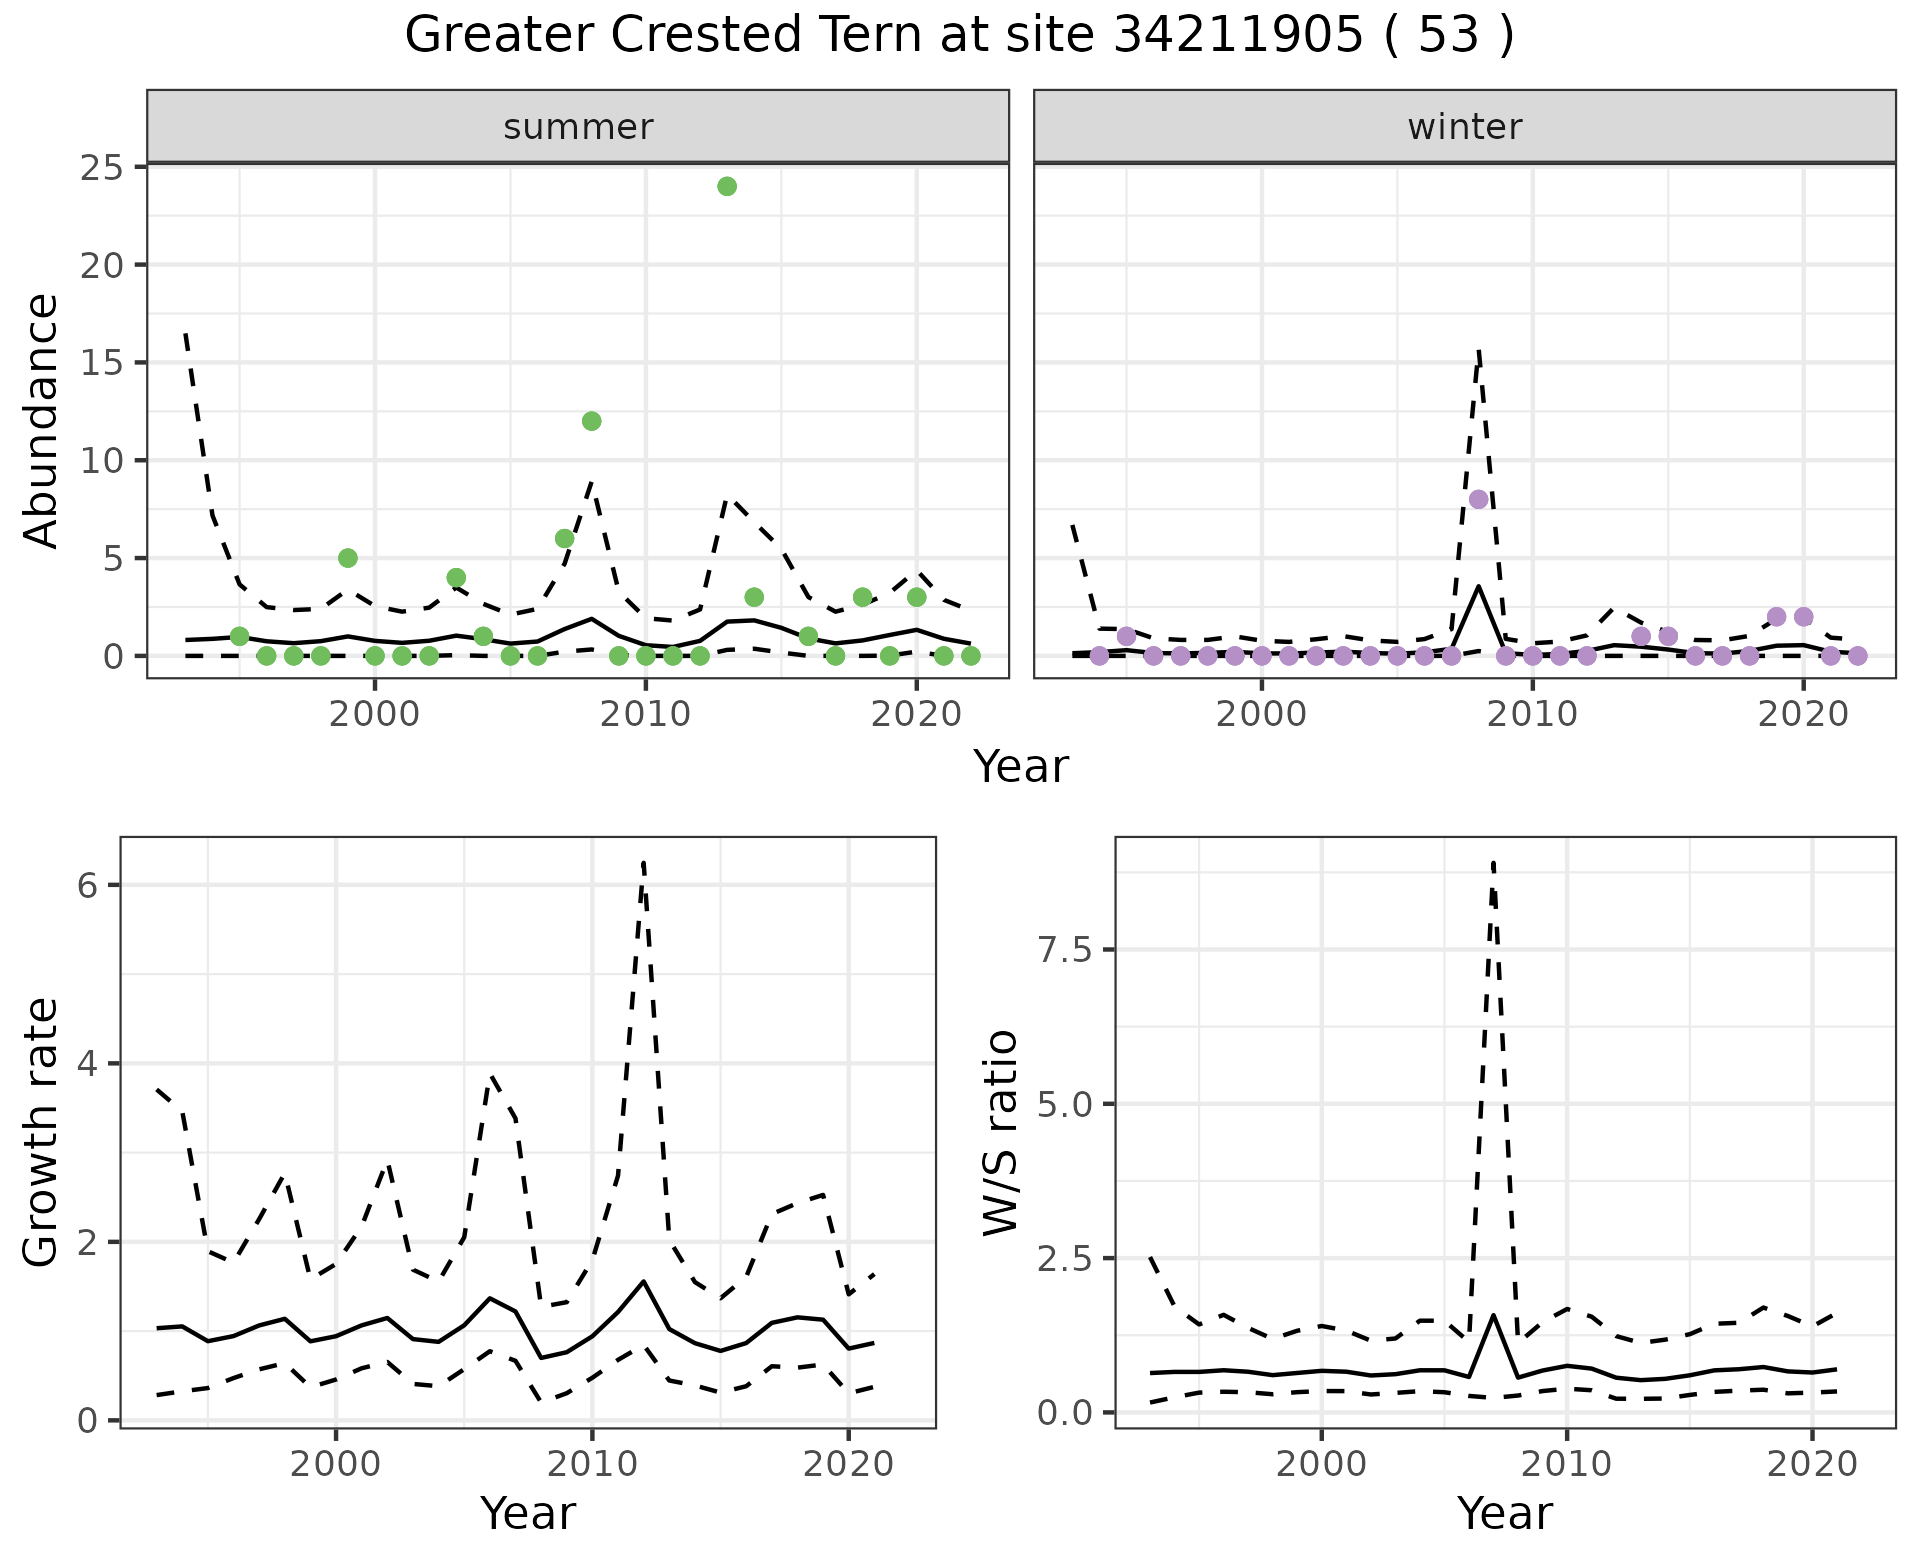Click the "Abundance" y-axis label
This screenshot has width=1920, height=1560.
pyautogui.click(x=42, y=420)
